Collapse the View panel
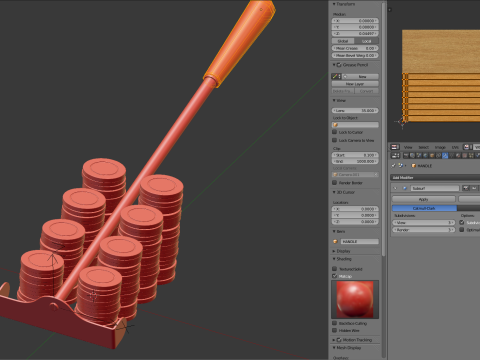 (x=334, y=100)
